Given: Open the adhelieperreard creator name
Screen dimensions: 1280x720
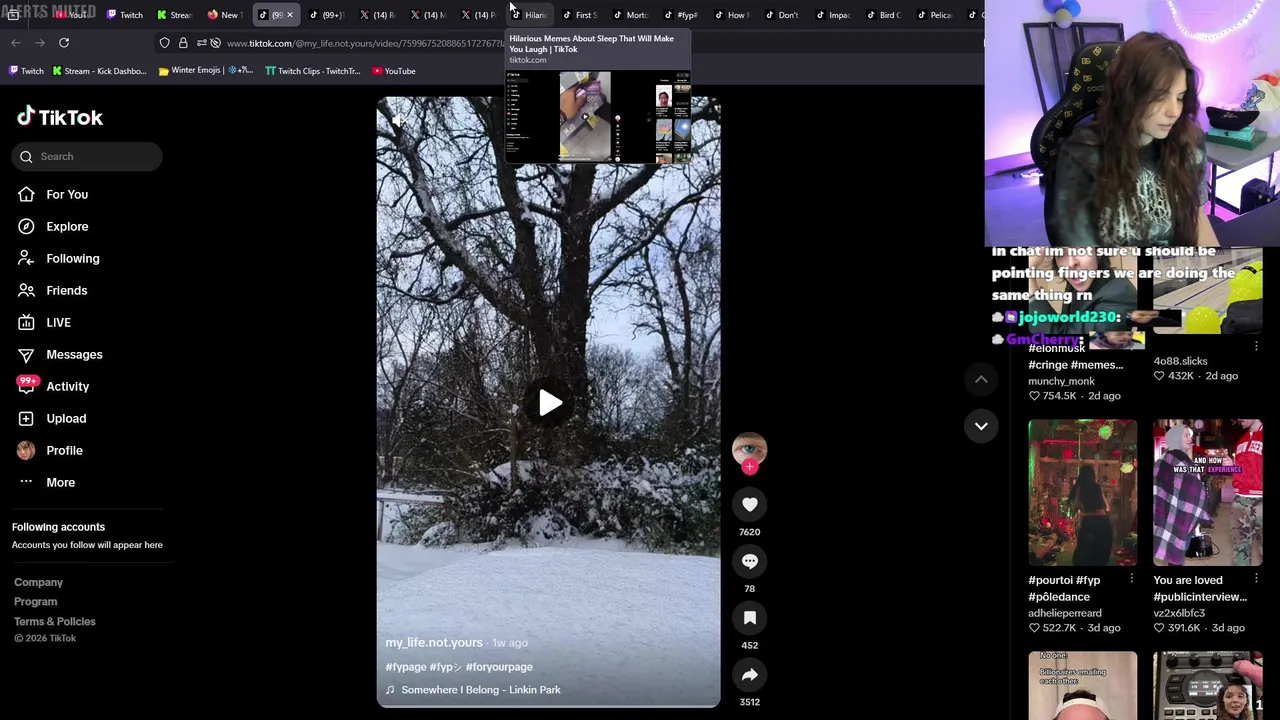Looking at the screenshot, I should point(1065,613).
